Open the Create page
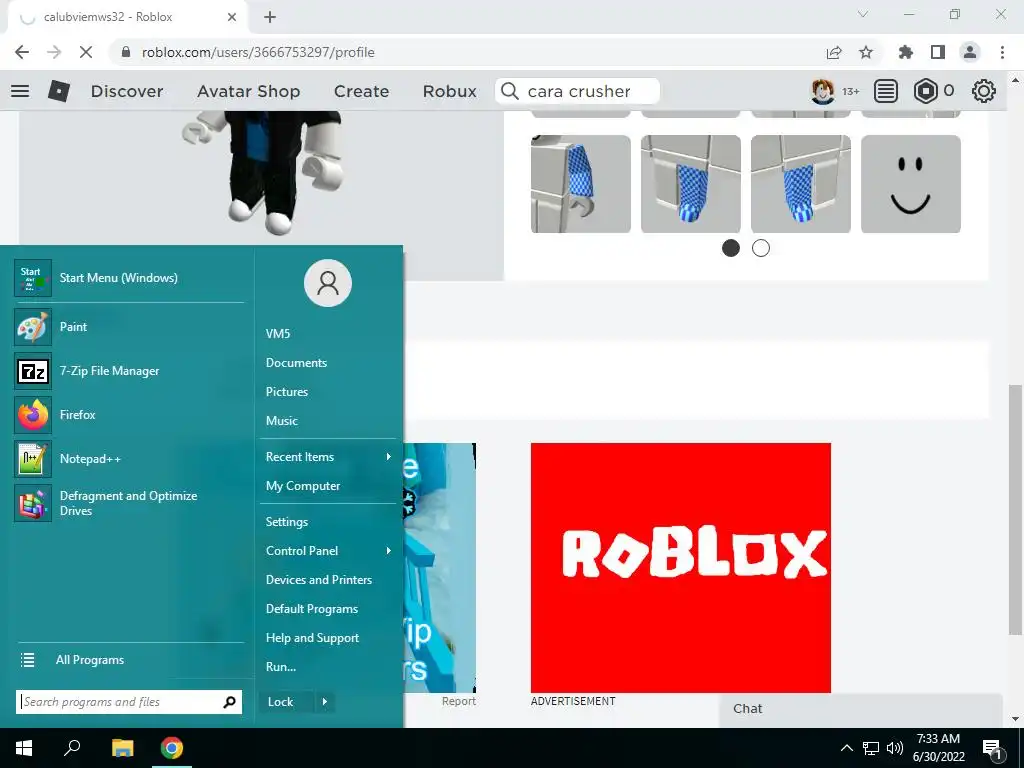This screenshot has height=768, width=1024. 361,91
